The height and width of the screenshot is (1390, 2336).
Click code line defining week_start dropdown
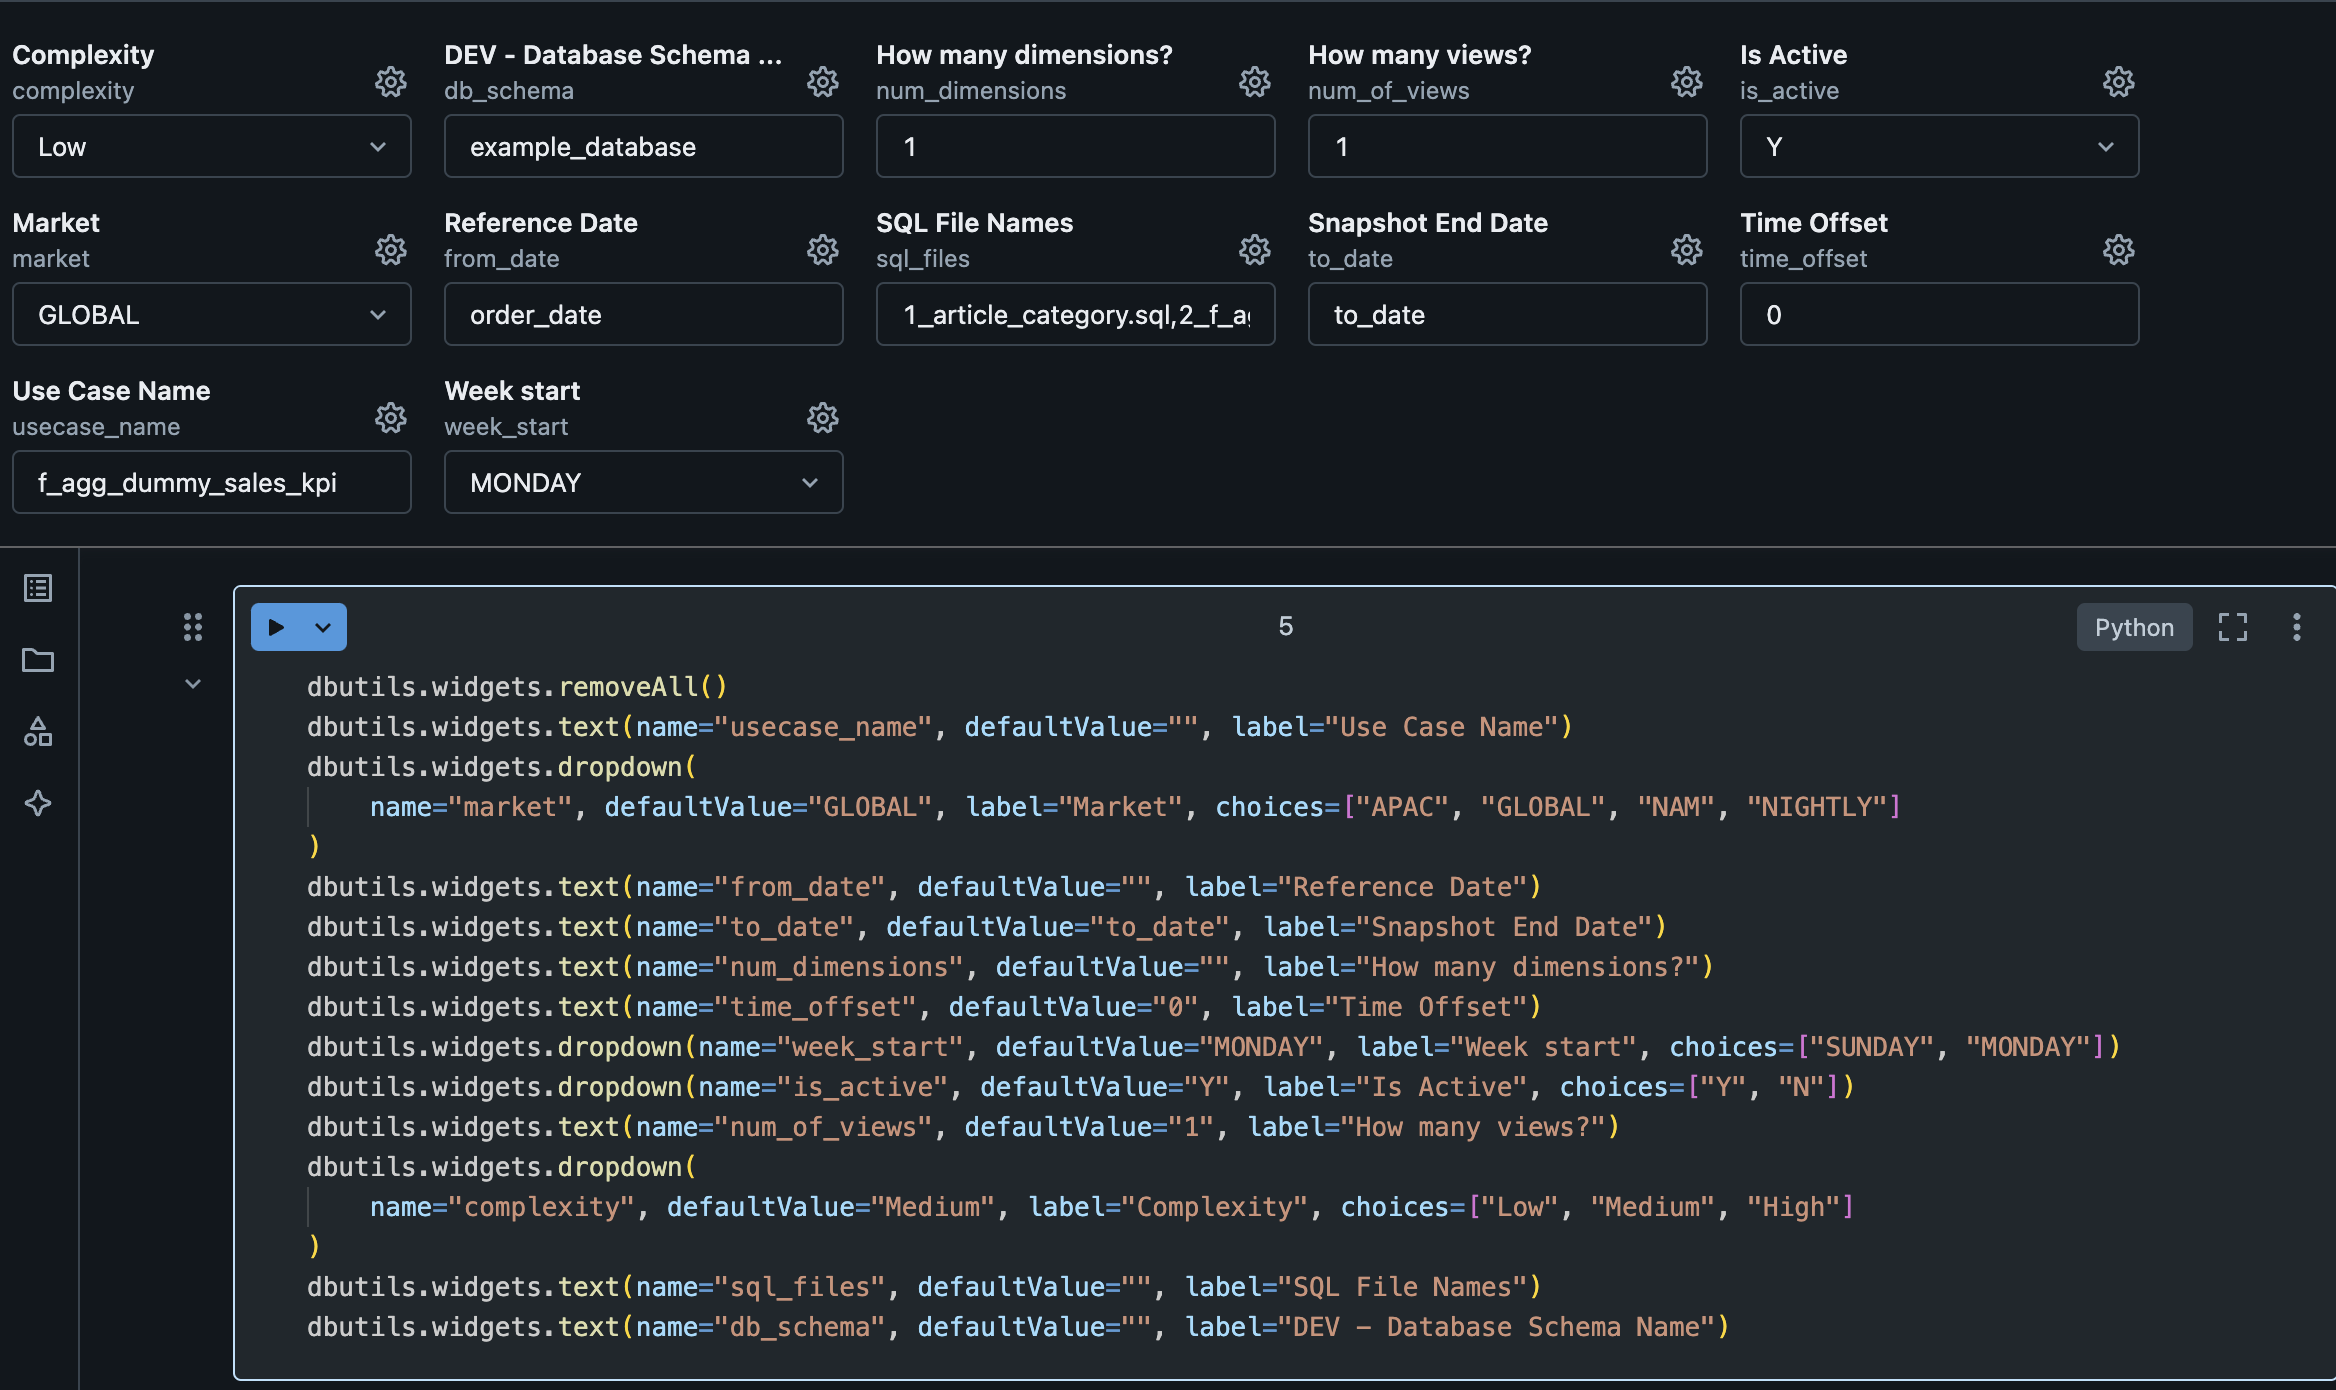pos(1213,1047)
